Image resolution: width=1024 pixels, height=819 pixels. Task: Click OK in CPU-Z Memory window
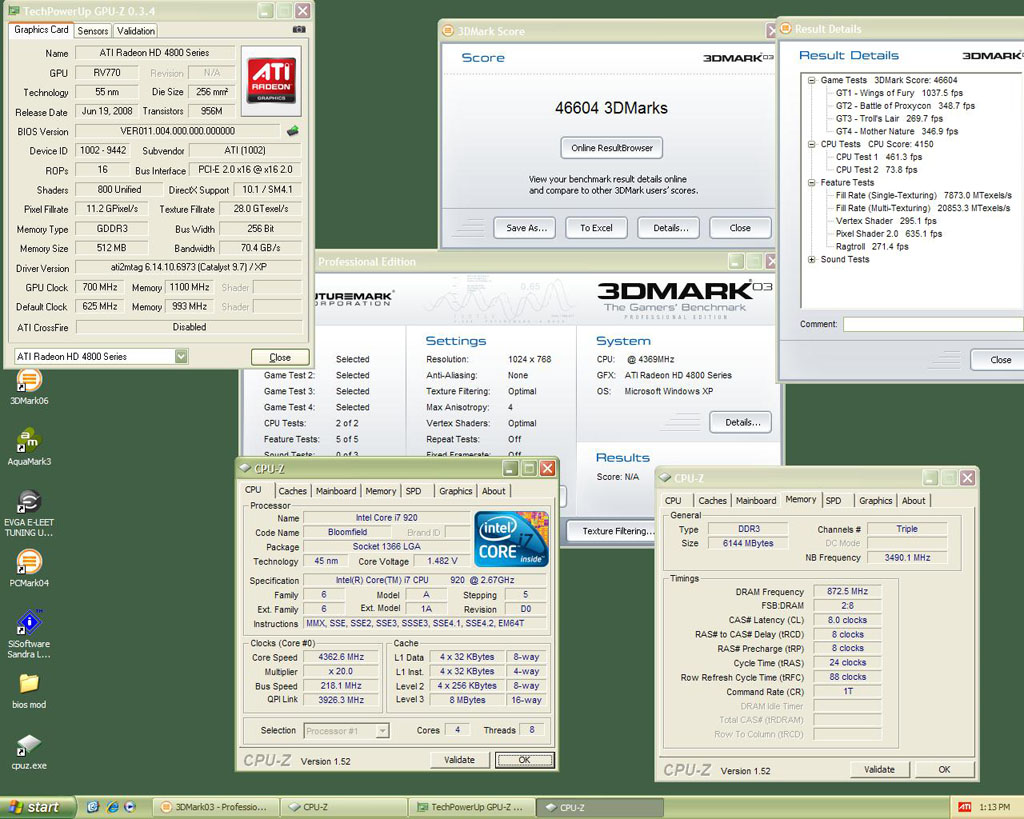click(x=944, y=769)
